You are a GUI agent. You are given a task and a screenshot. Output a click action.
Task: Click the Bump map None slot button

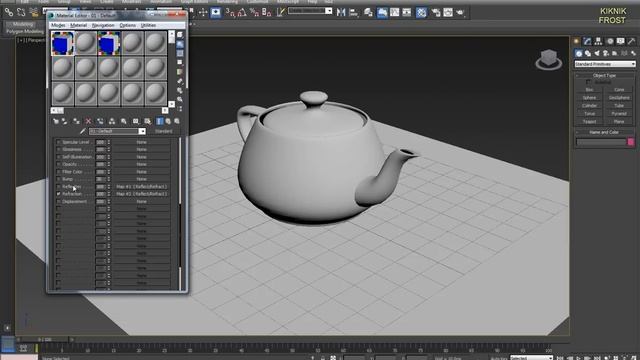142,179
